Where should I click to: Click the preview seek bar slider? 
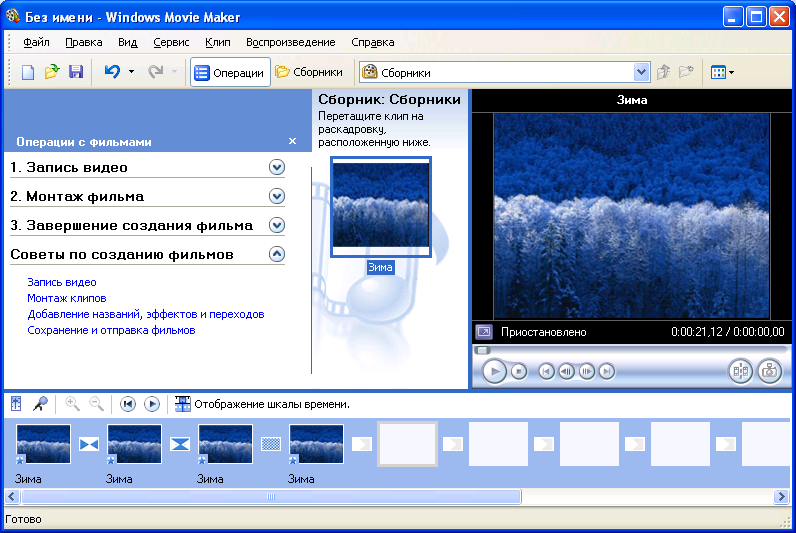483,350
